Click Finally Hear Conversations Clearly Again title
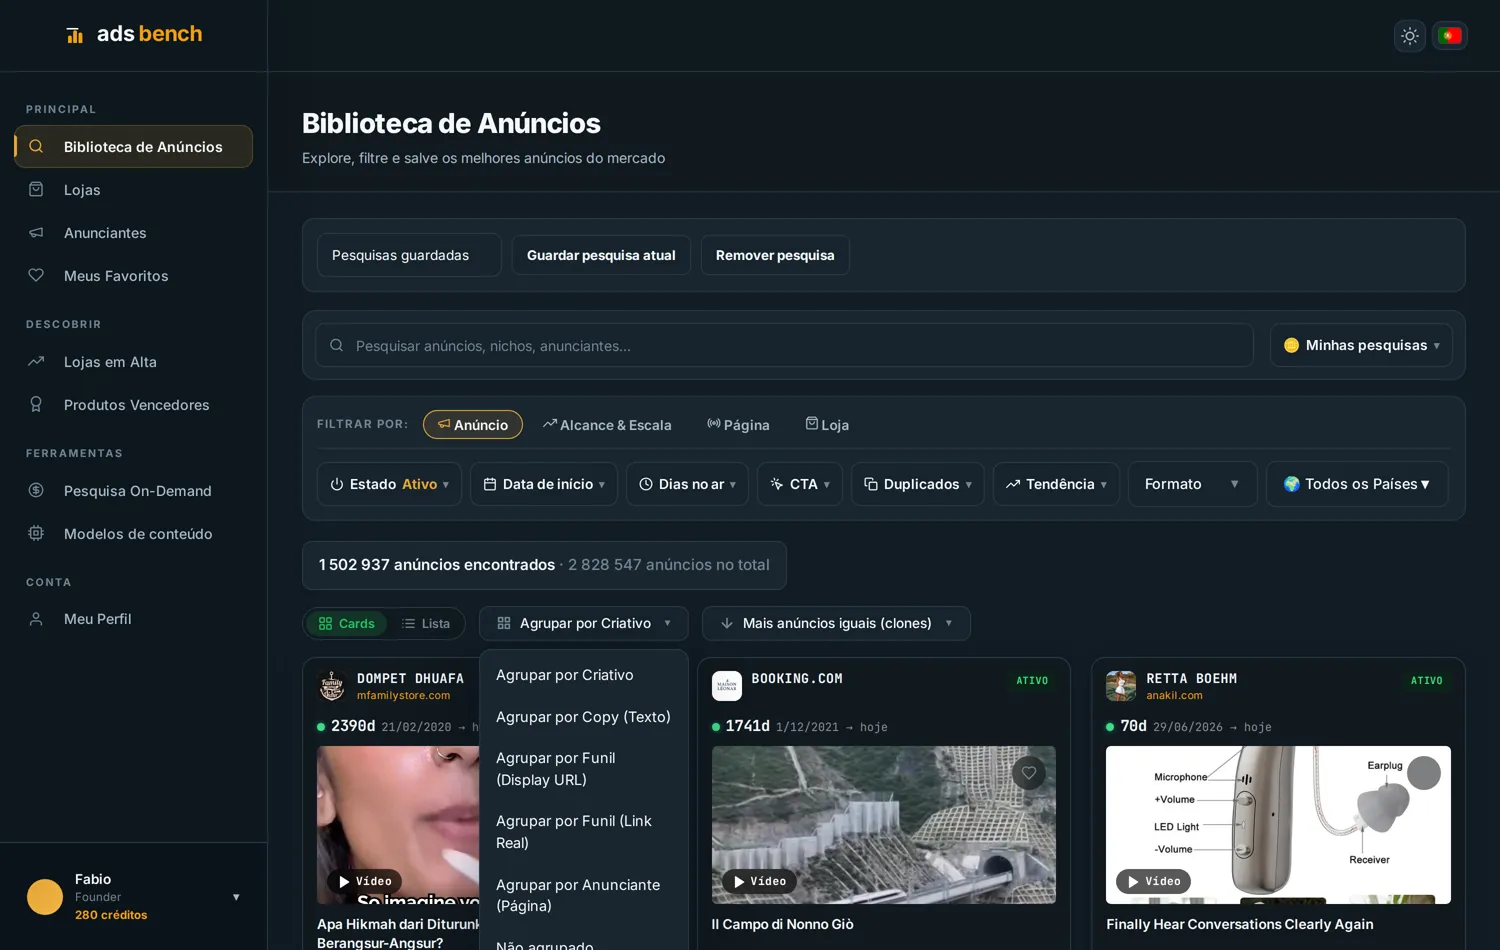1500x950 pixels. click(1240, 924)
